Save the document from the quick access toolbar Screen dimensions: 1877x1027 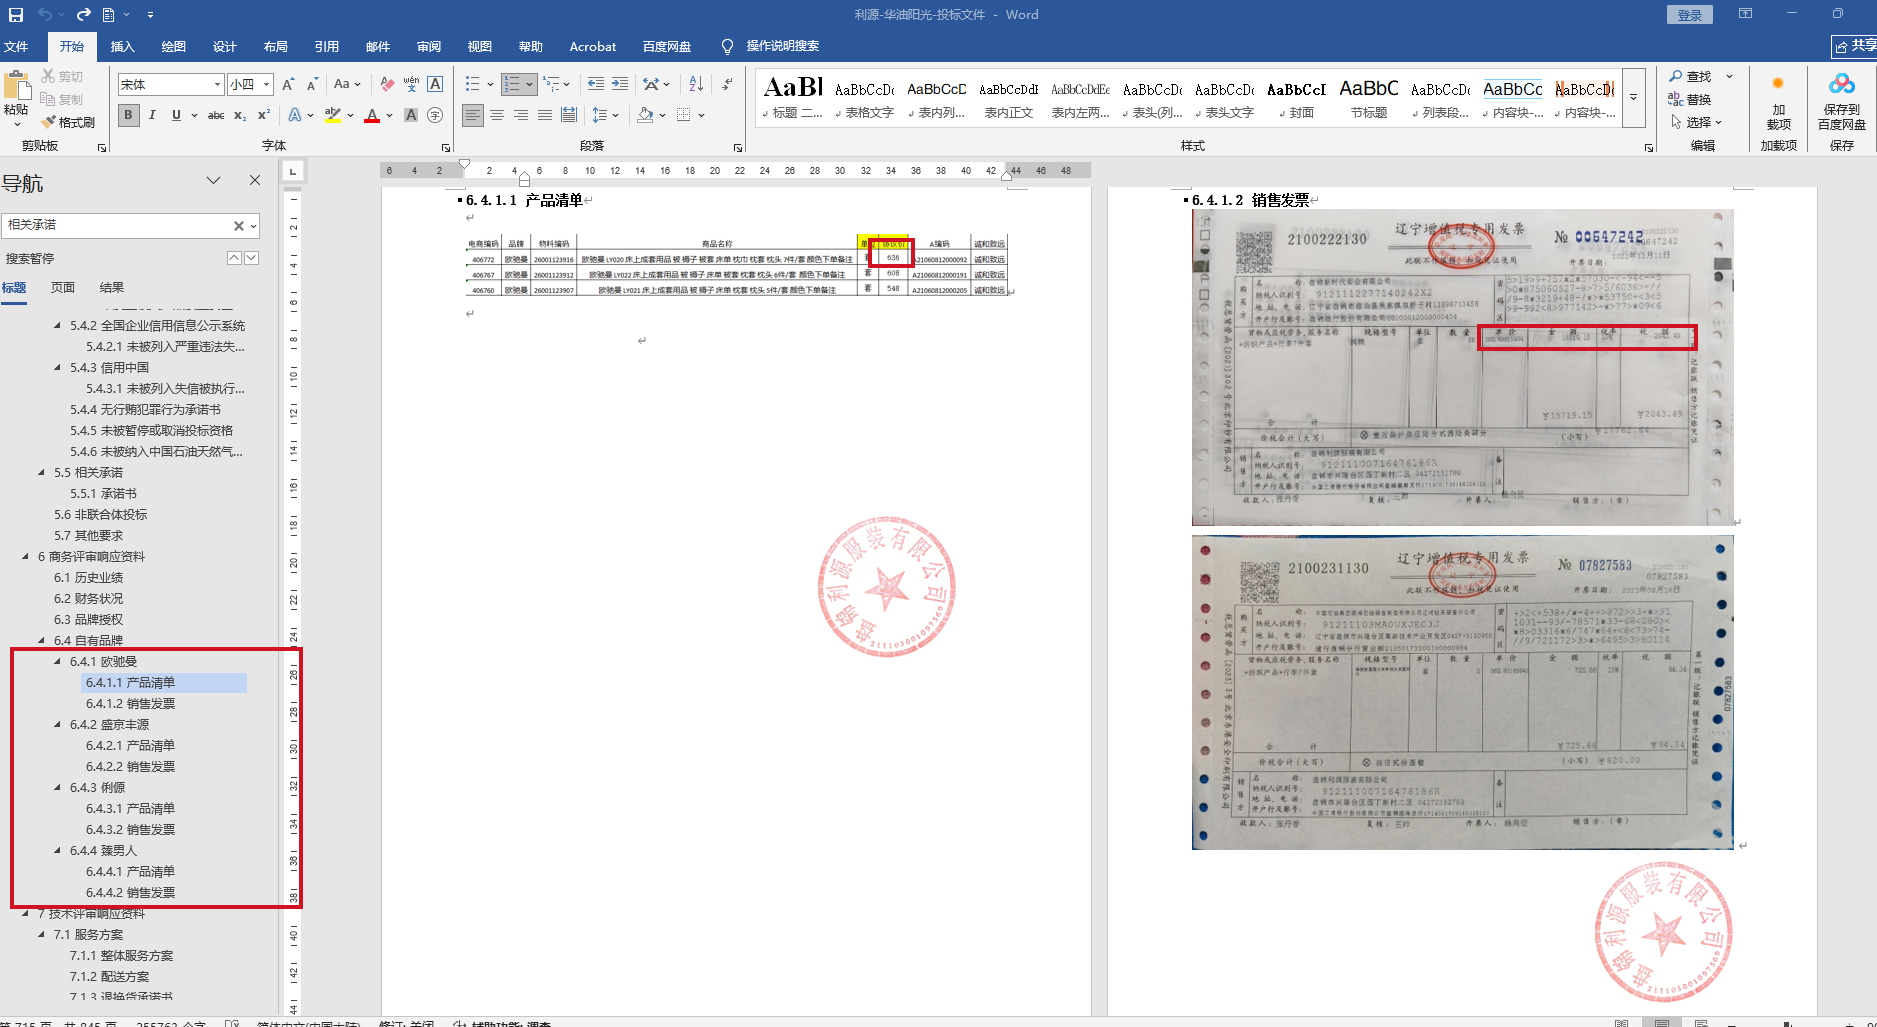pyautogui.click(x=16, y=15)
